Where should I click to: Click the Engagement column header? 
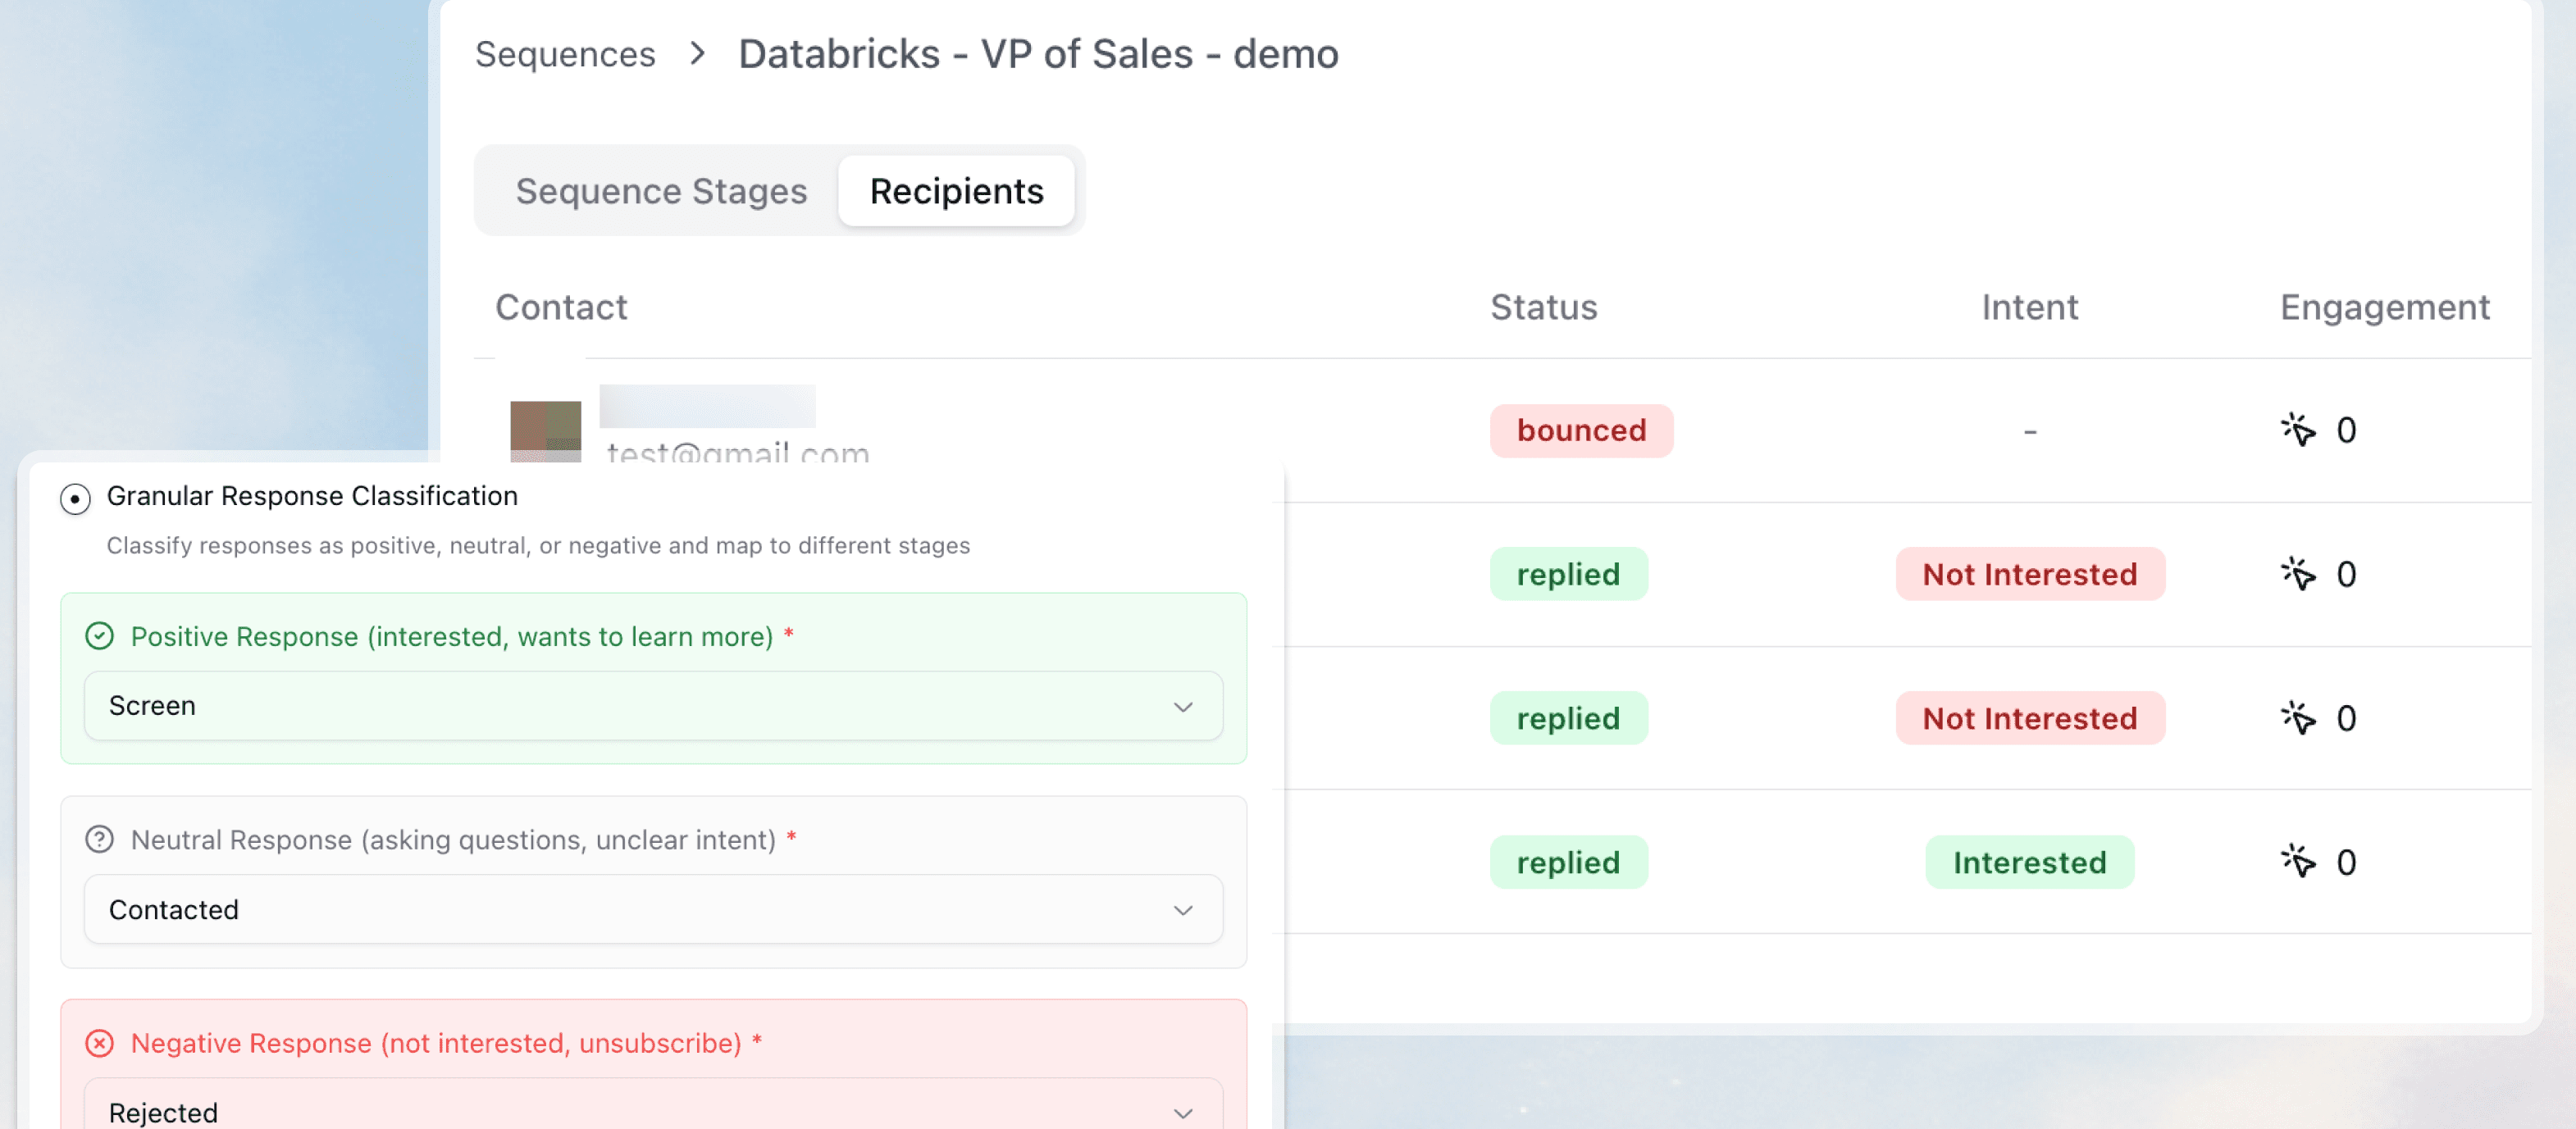2384,307
